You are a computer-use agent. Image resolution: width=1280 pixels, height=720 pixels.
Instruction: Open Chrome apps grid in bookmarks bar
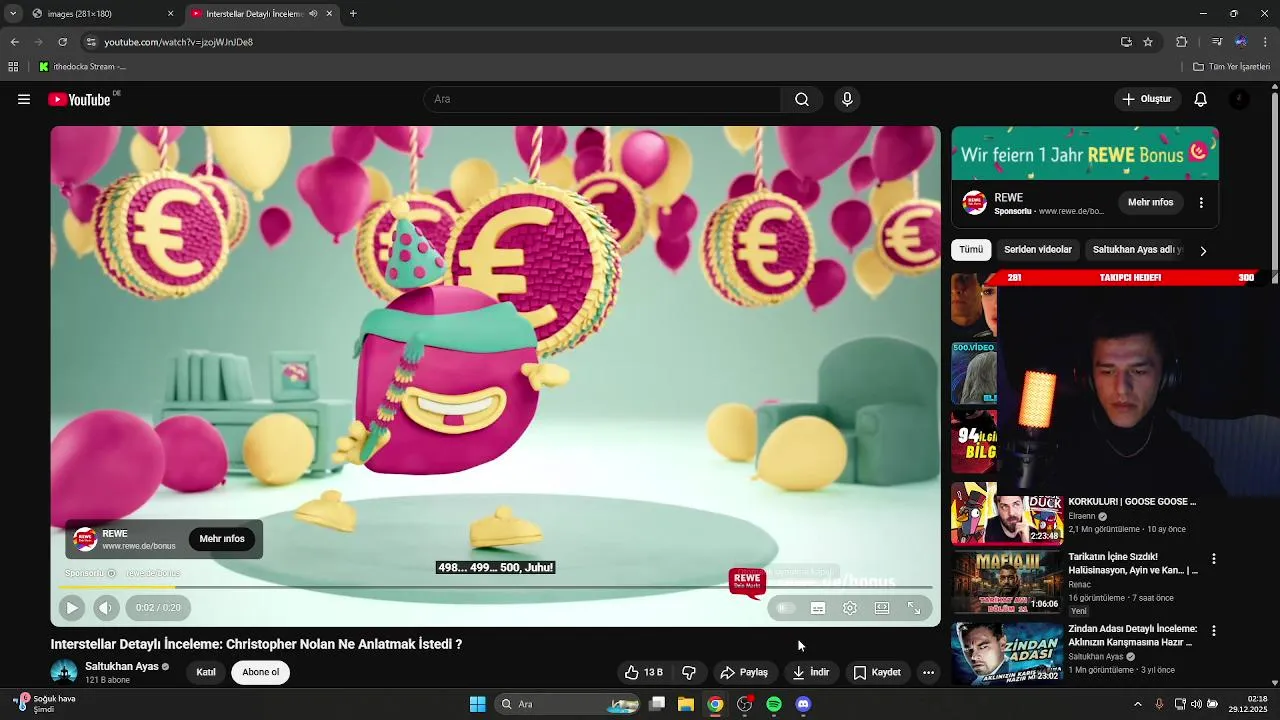[13, 67]
